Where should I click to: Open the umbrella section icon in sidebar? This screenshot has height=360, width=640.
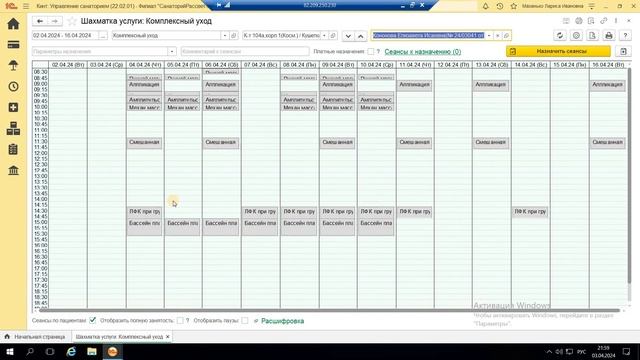pyautogui.click(x=13, y=65)
